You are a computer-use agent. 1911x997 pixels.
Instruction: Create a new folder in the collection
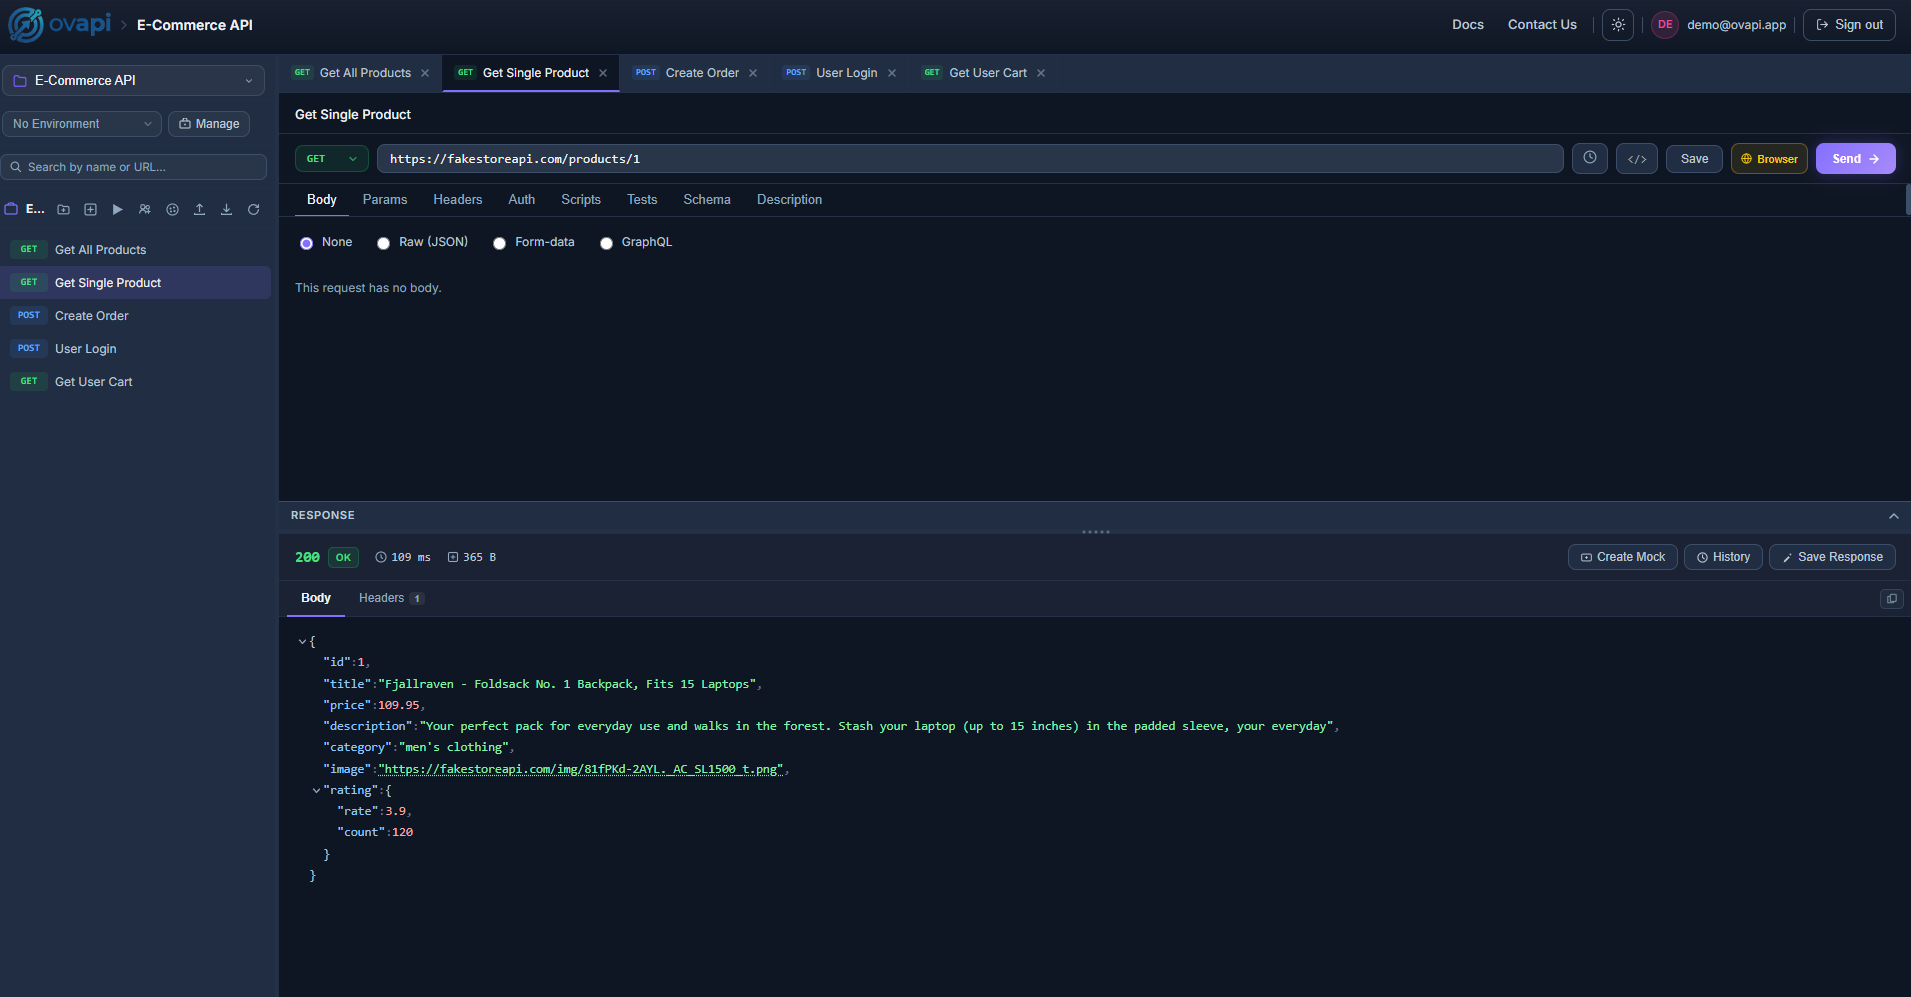click(x=62, y=209)
